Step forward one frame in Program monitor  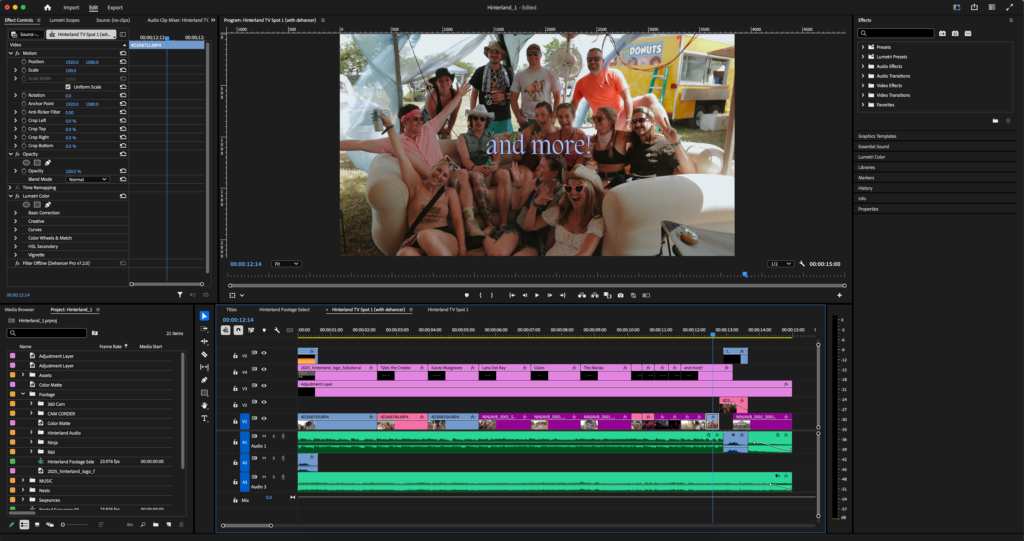click(550, 295)
